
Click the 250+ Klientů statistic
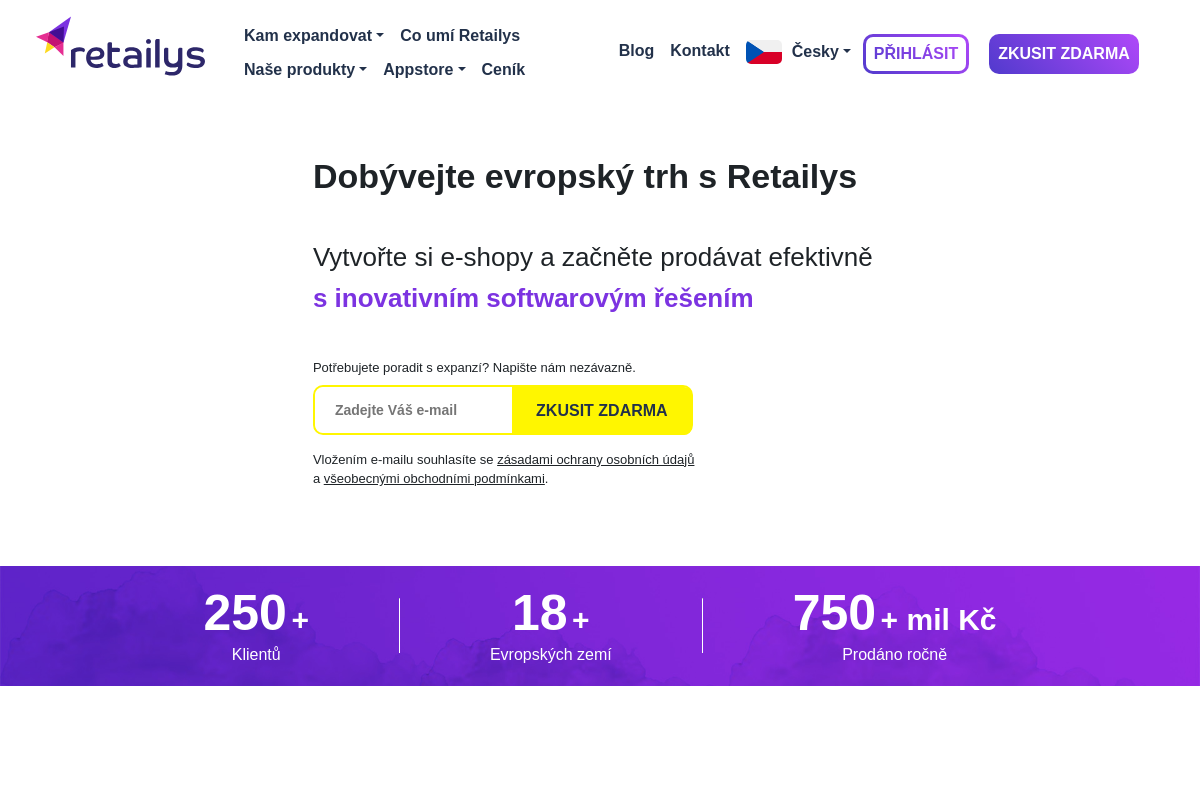tap(256, 625)
